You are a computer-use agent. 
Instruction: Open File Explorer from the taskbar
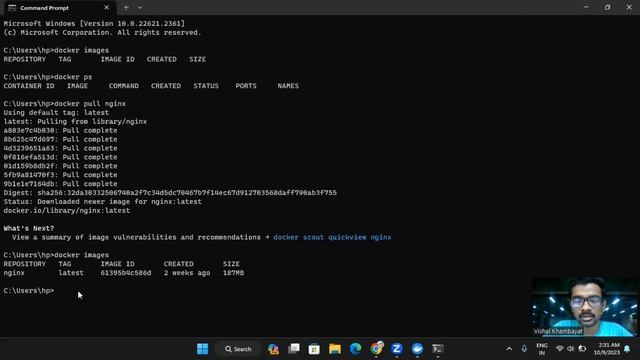pos(335,349)
